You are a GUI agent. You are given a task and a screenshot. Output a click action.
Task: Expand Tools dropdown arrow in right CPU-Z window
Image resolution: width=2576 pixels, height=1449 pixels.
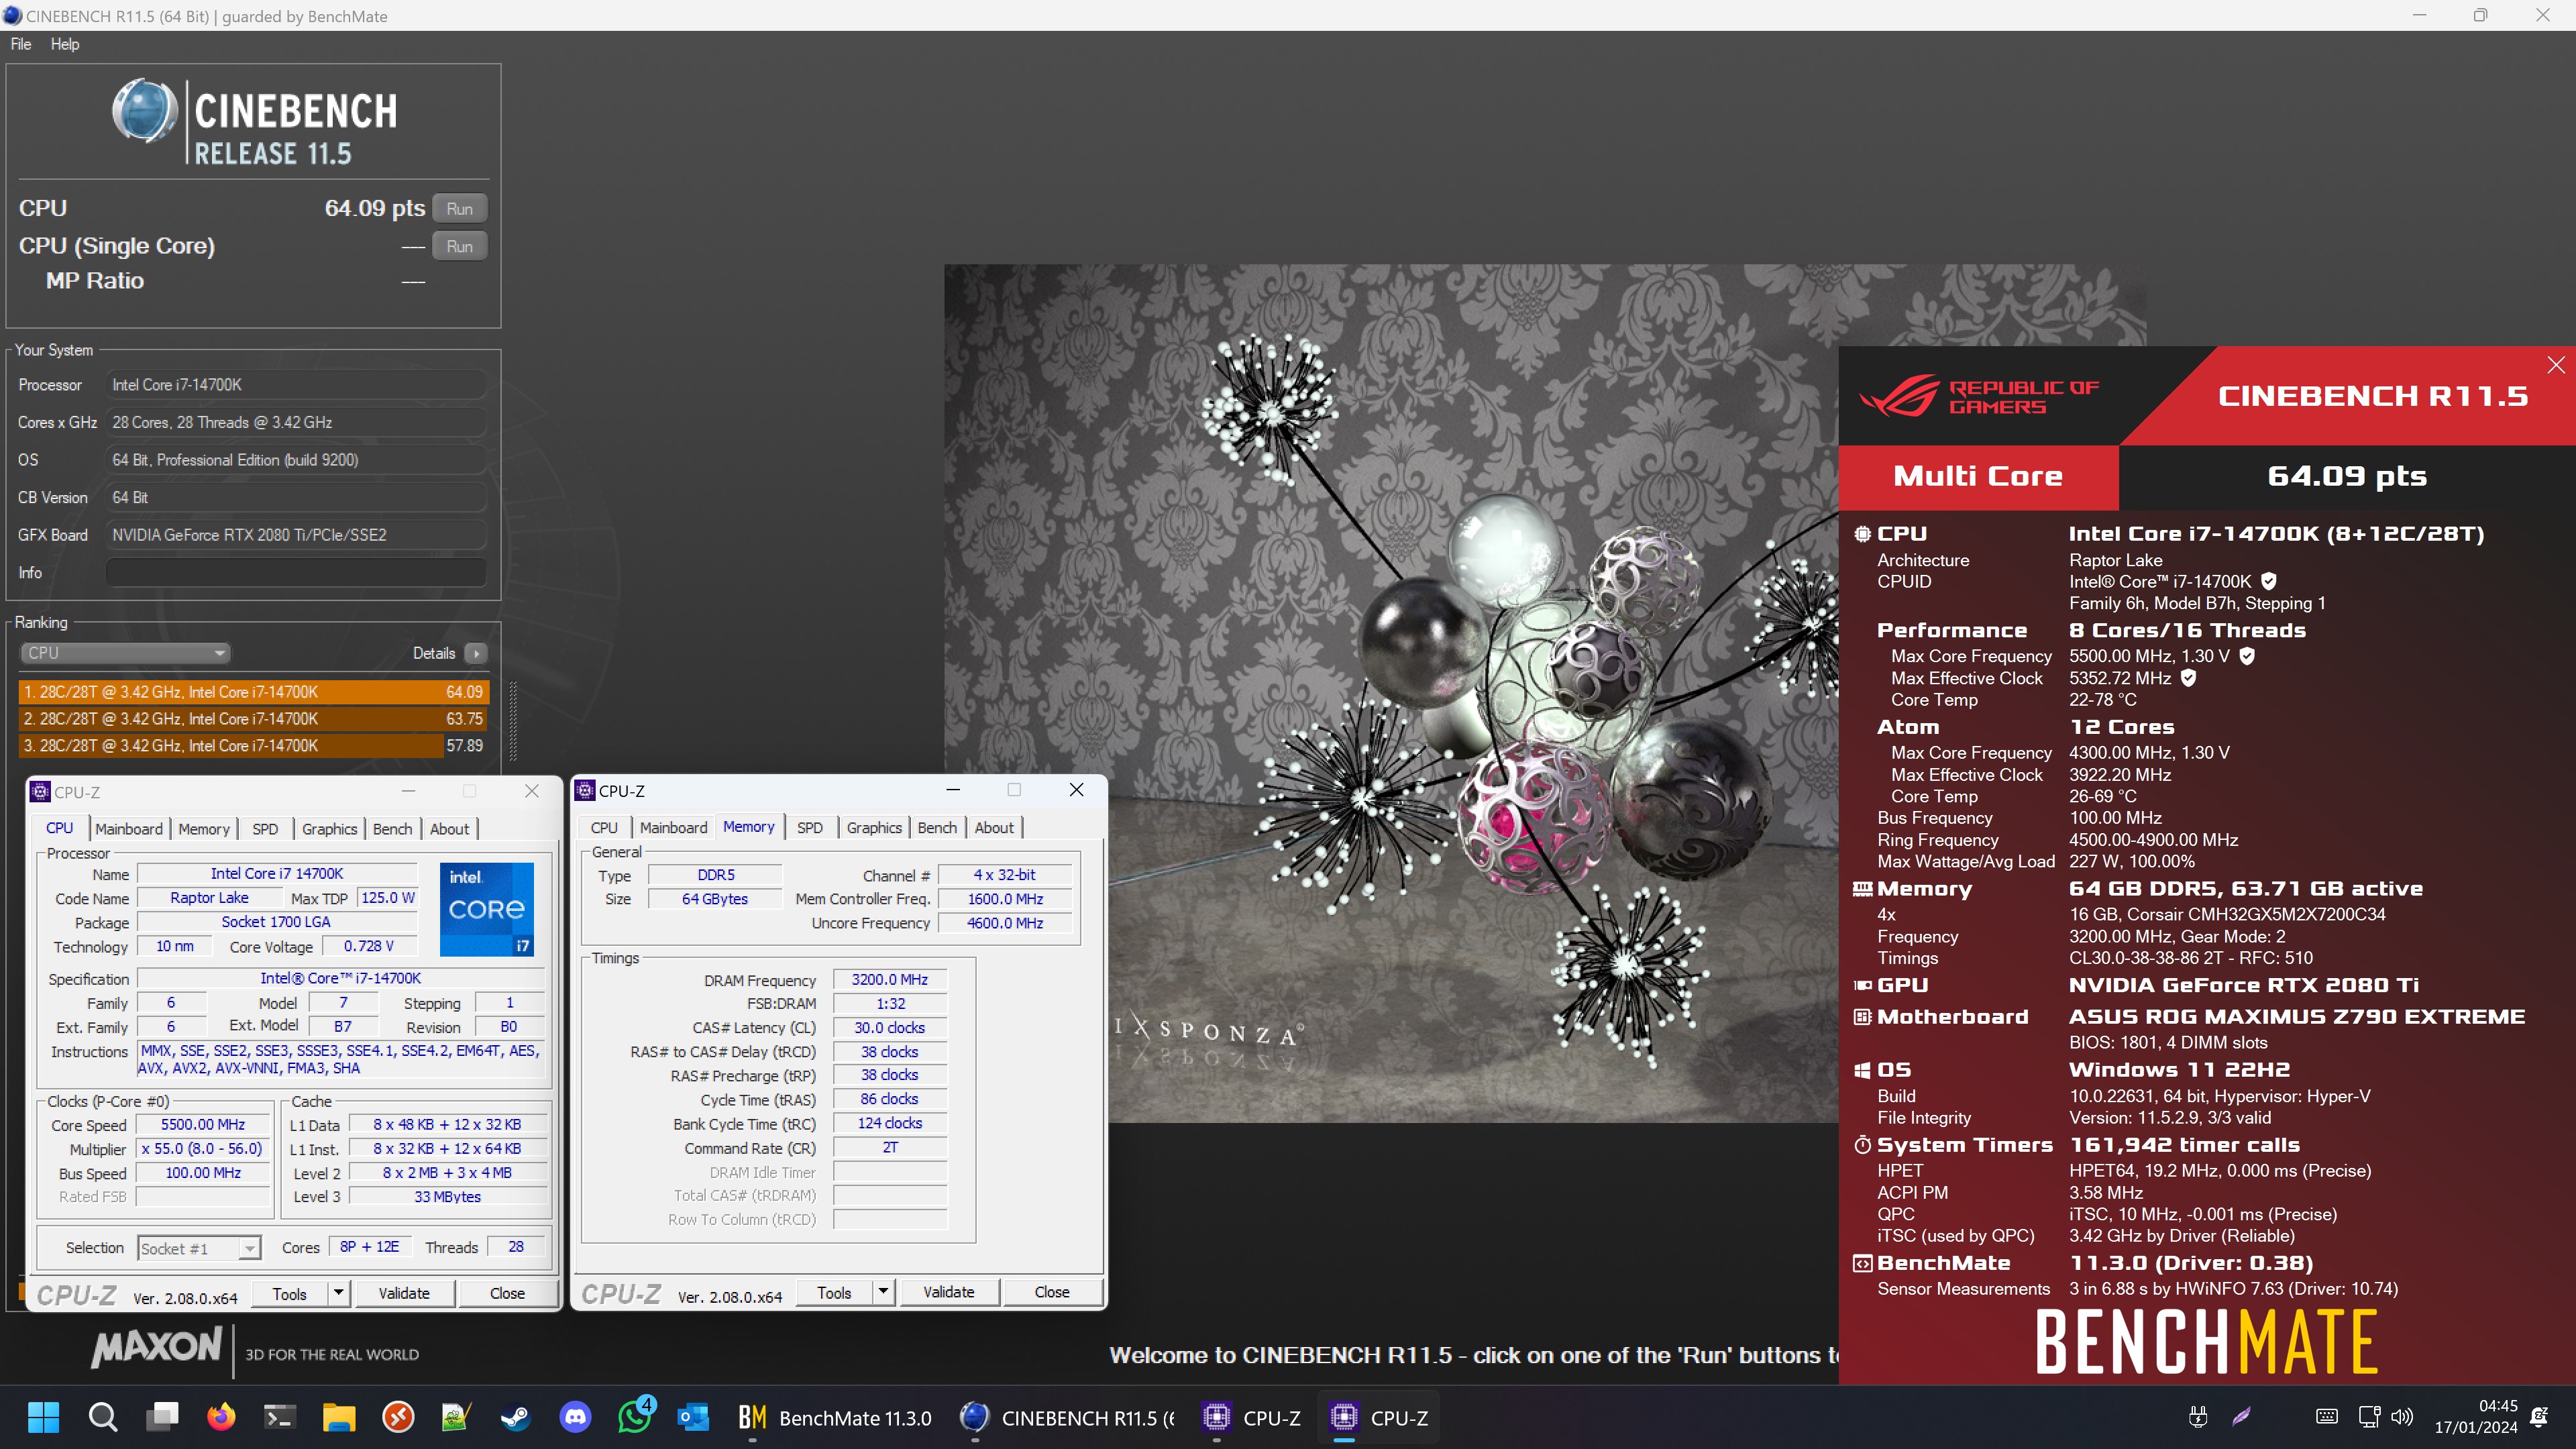[883, 1293]
